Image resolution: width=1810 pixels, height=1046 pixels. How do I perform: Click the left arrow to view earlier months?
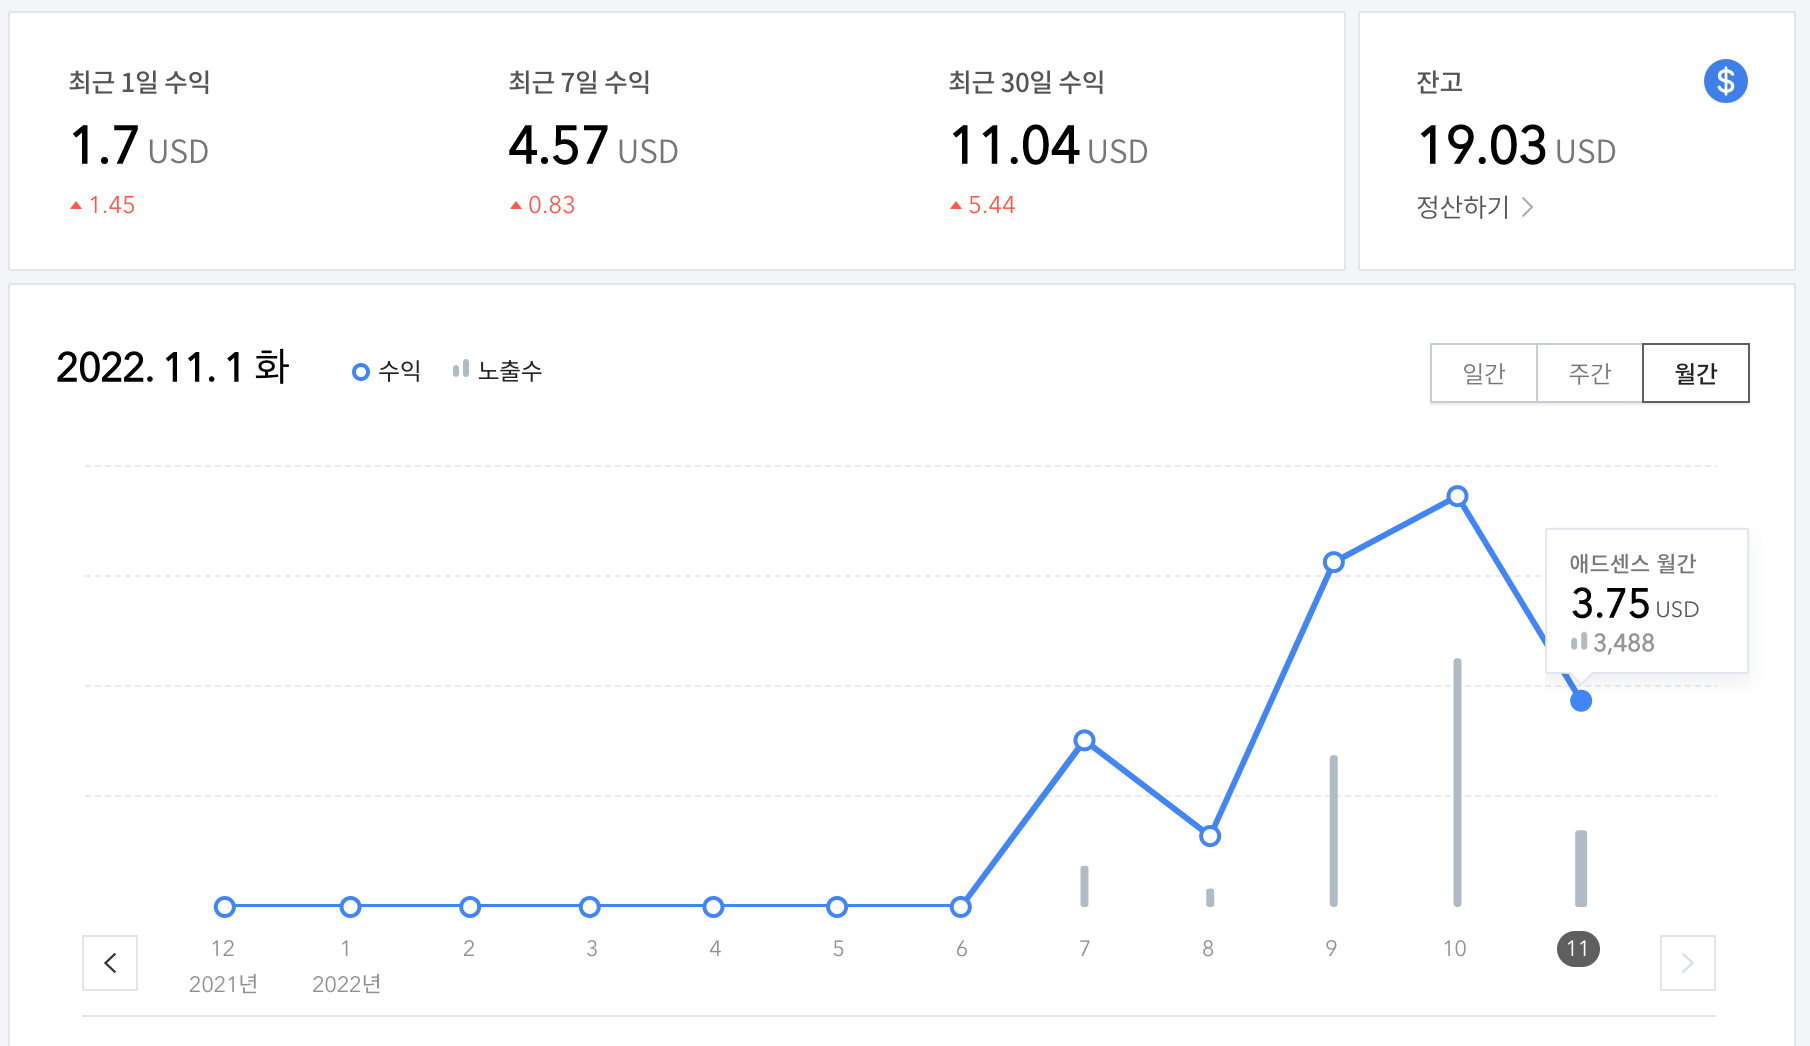[x=109, y=963]
